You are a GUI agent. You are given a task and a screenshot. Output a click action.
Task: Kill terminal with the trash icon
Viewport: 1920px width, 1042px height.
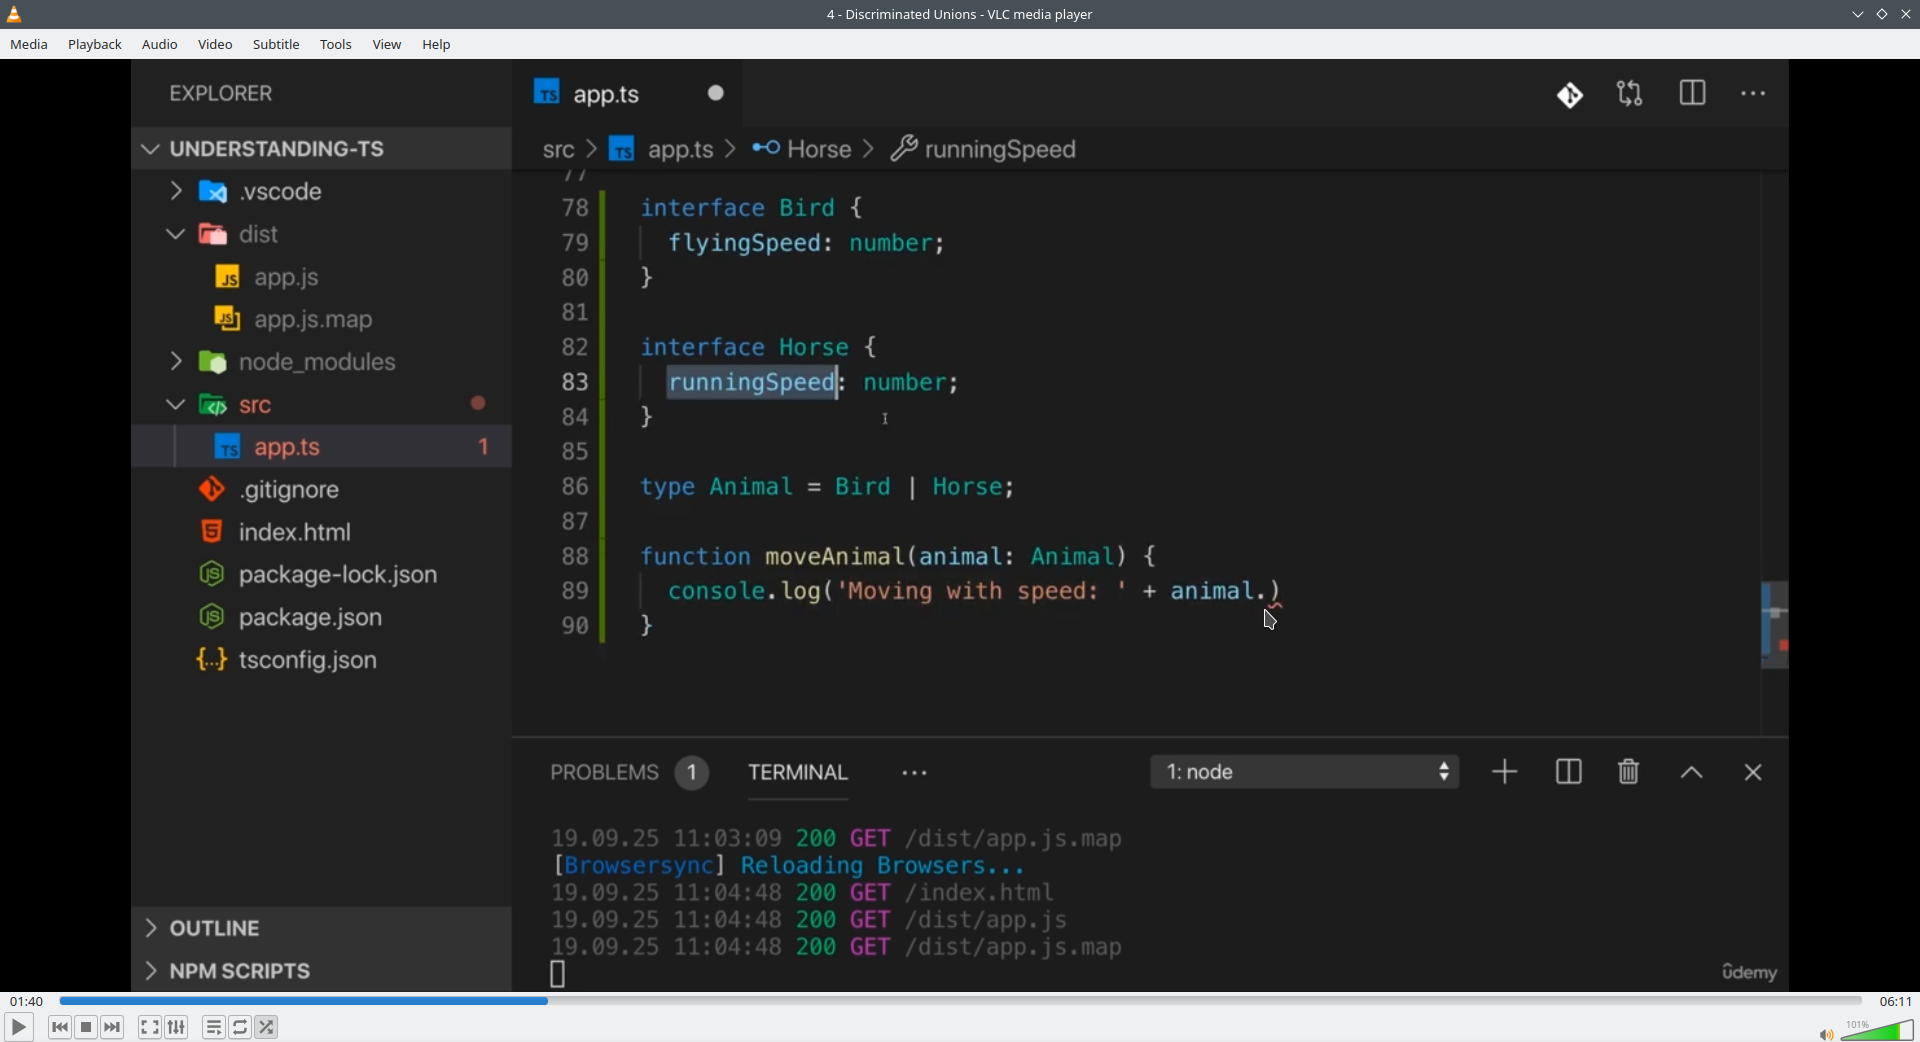[x=1629, y=772]
